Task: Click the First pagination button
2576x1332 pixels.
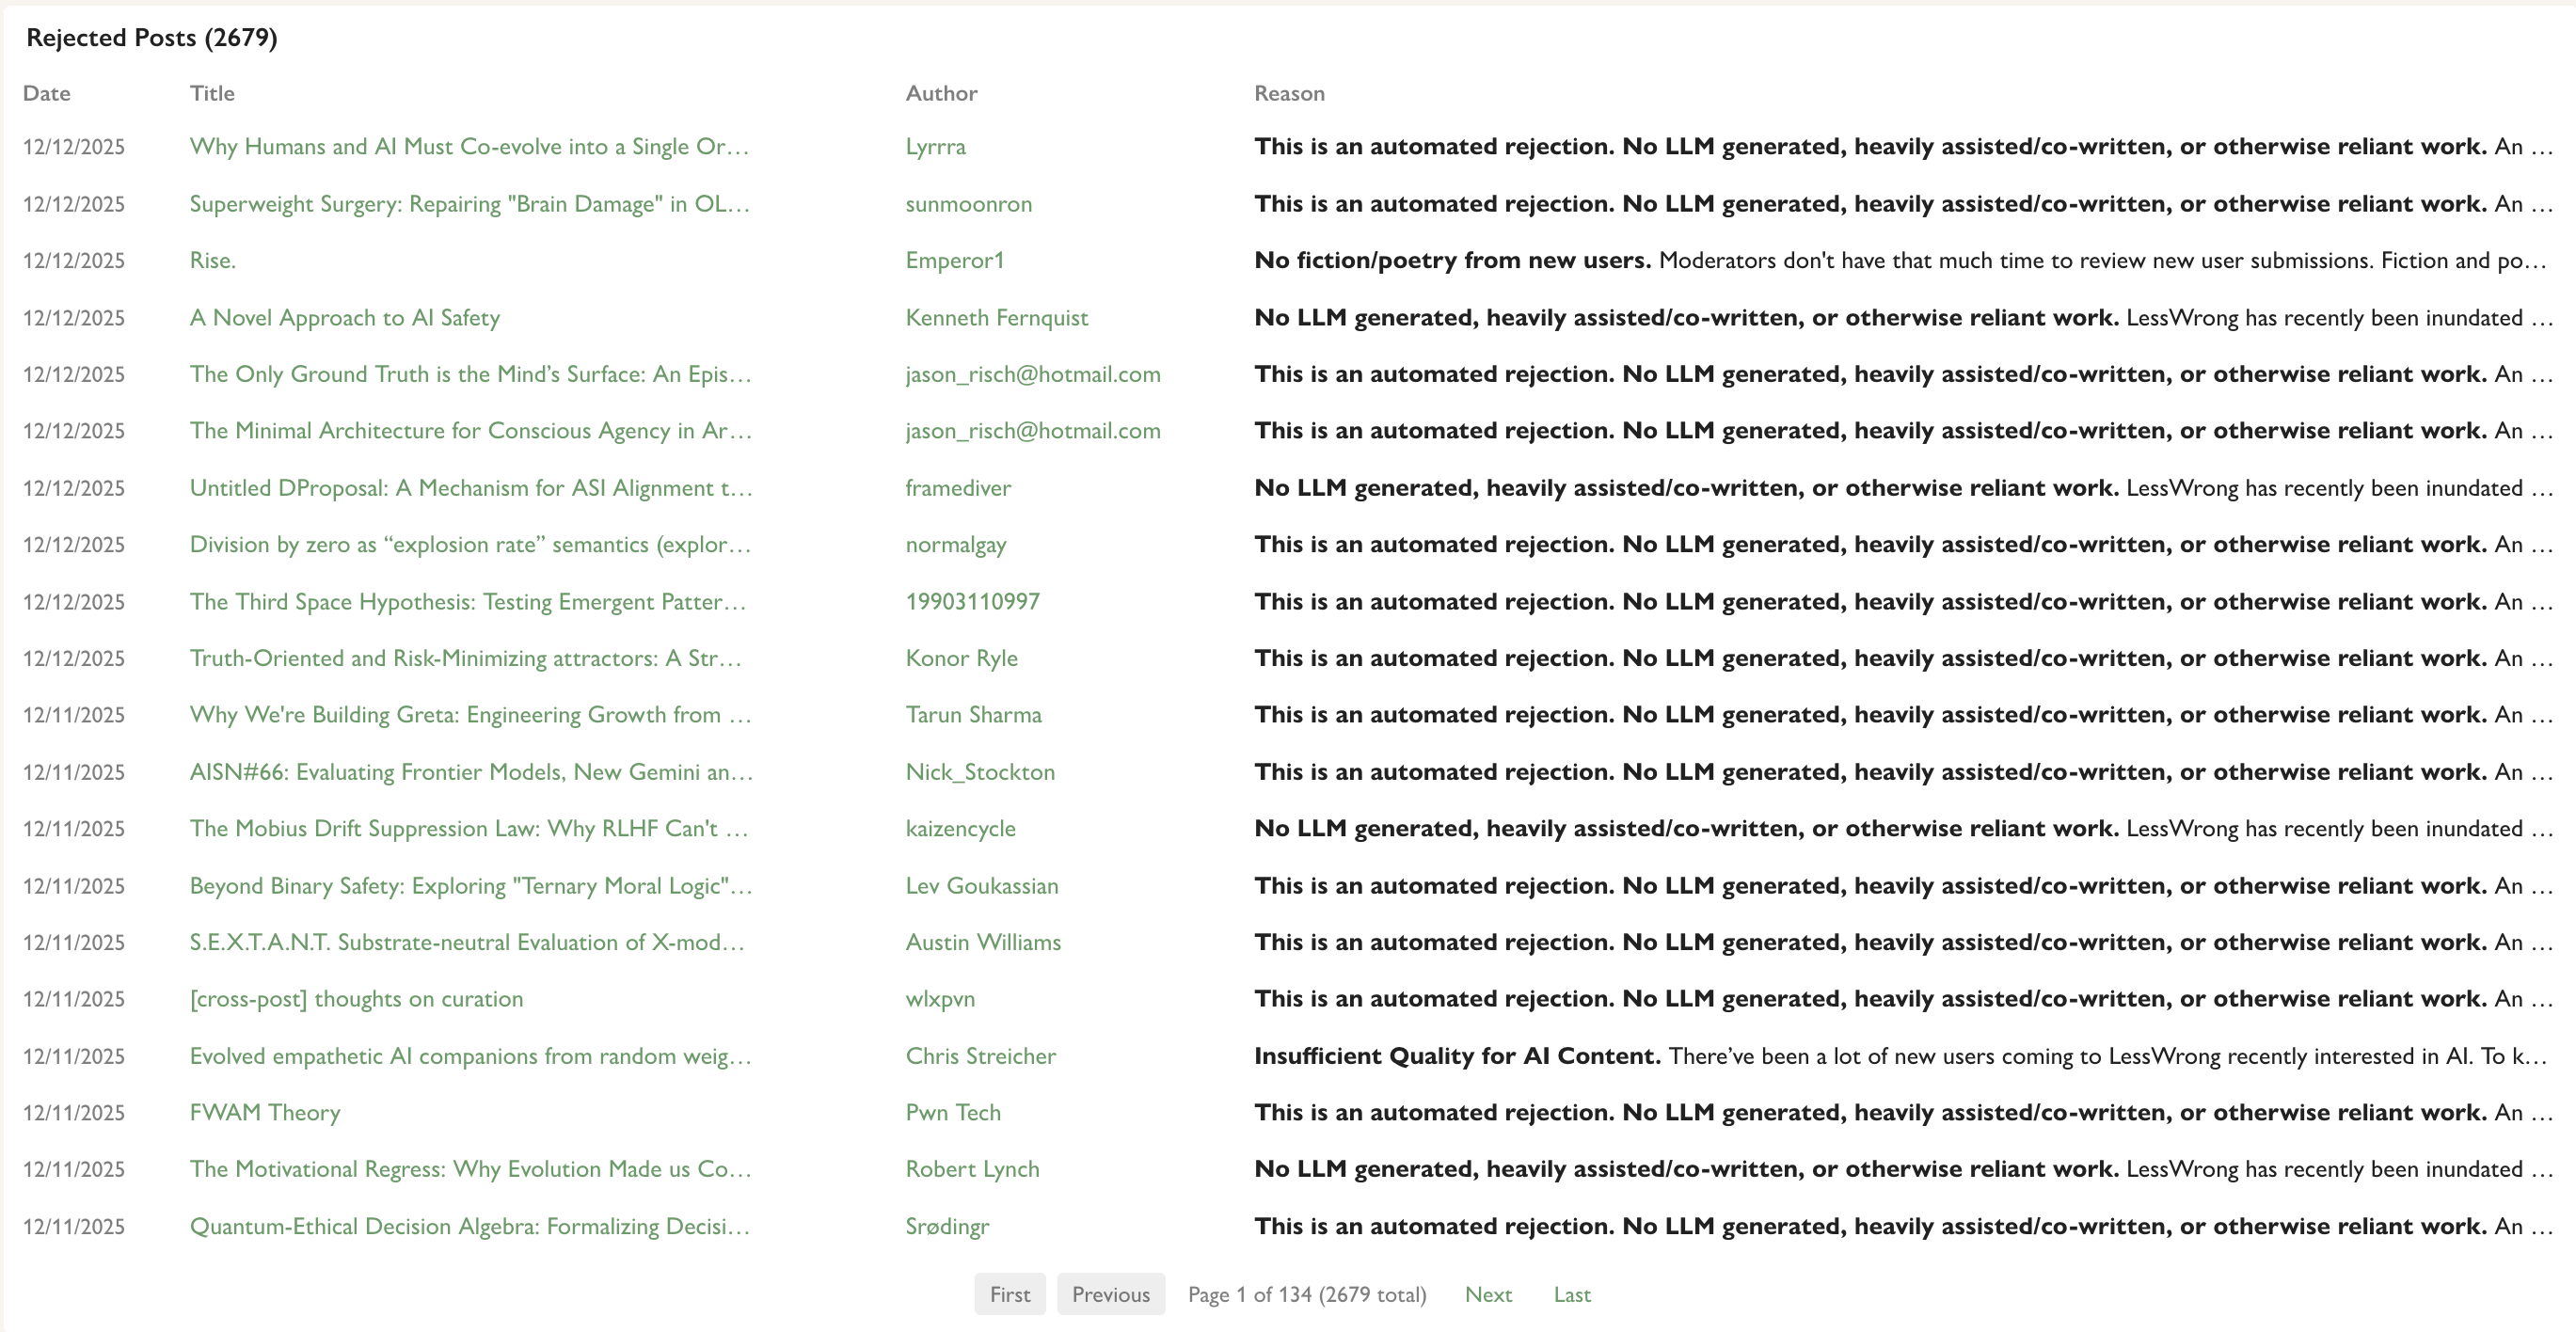Action: click(x=1009, y=1294)
